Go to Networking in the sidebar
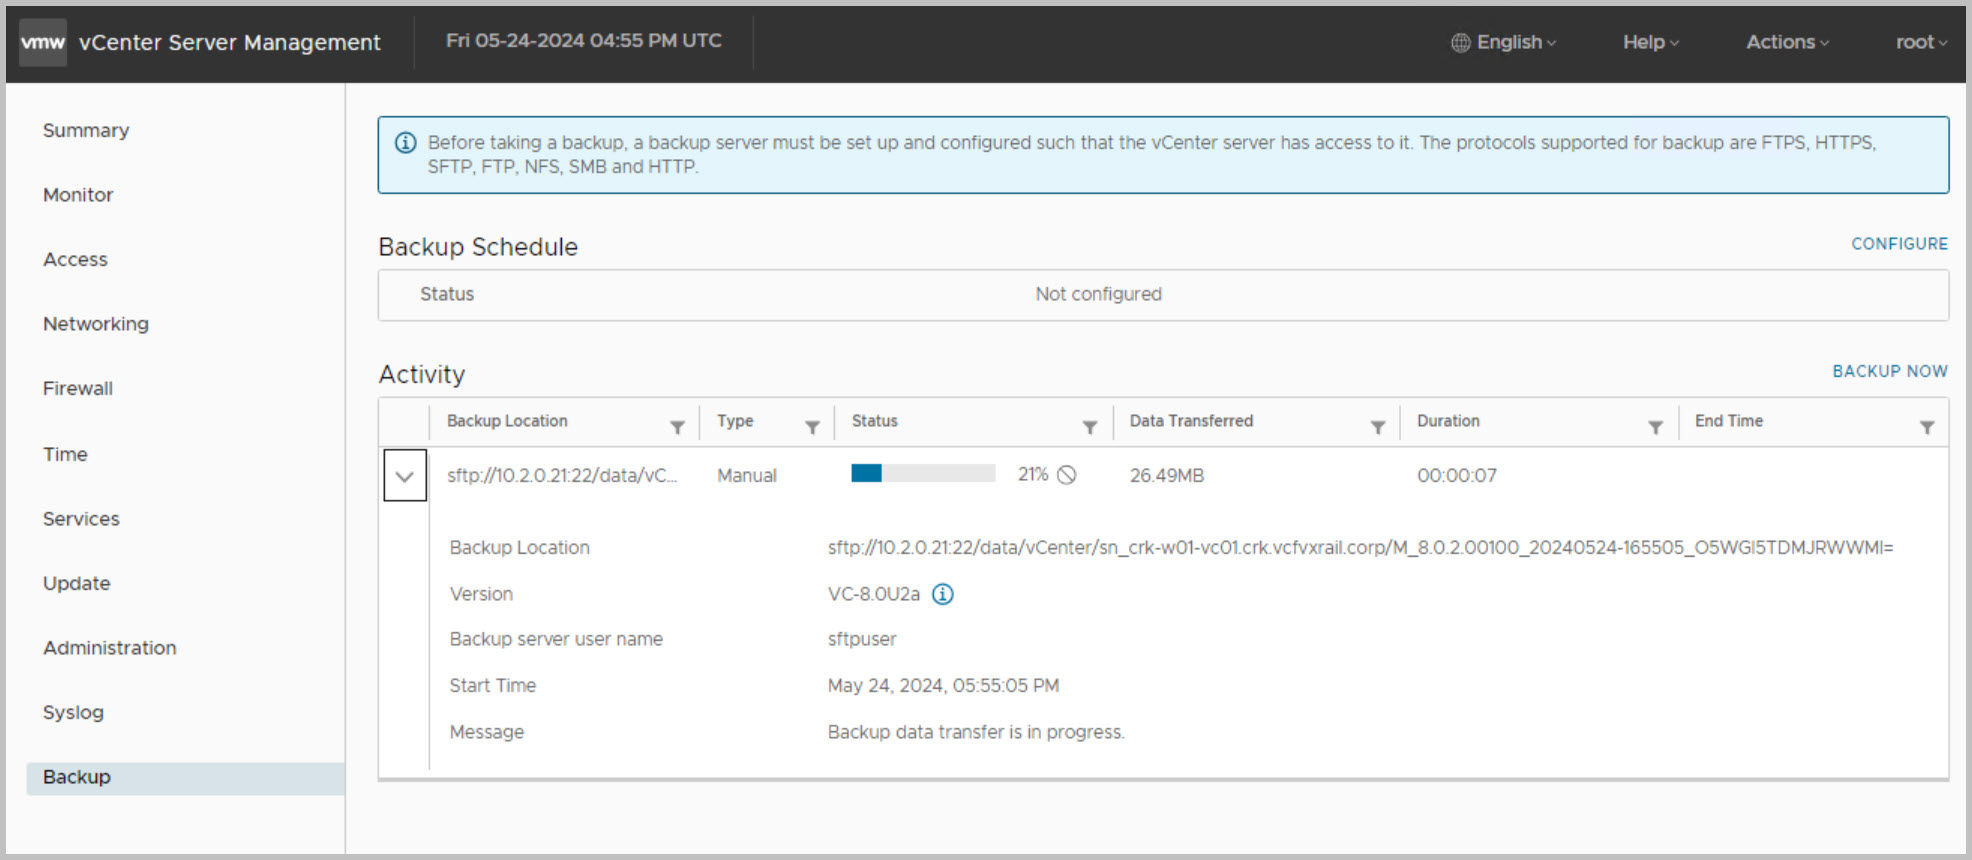The width and height of the screenshot is (1972, 860). click(x=96, y=324)
